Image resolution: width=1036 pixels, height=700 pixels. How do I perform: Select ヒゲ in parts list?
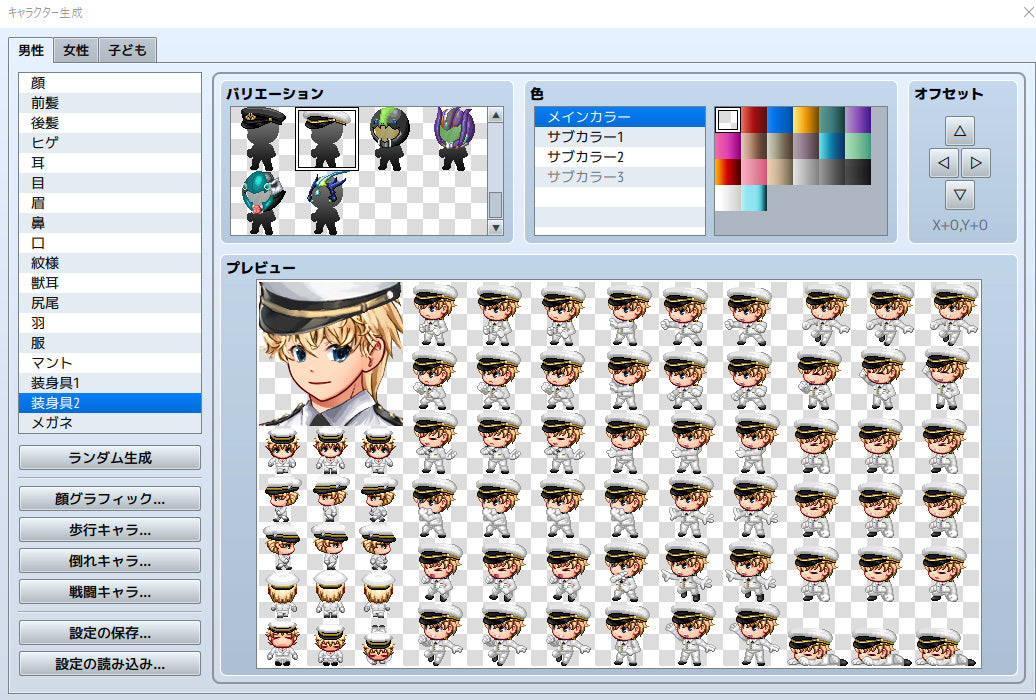pyautogui.click(x=110, y=142)
